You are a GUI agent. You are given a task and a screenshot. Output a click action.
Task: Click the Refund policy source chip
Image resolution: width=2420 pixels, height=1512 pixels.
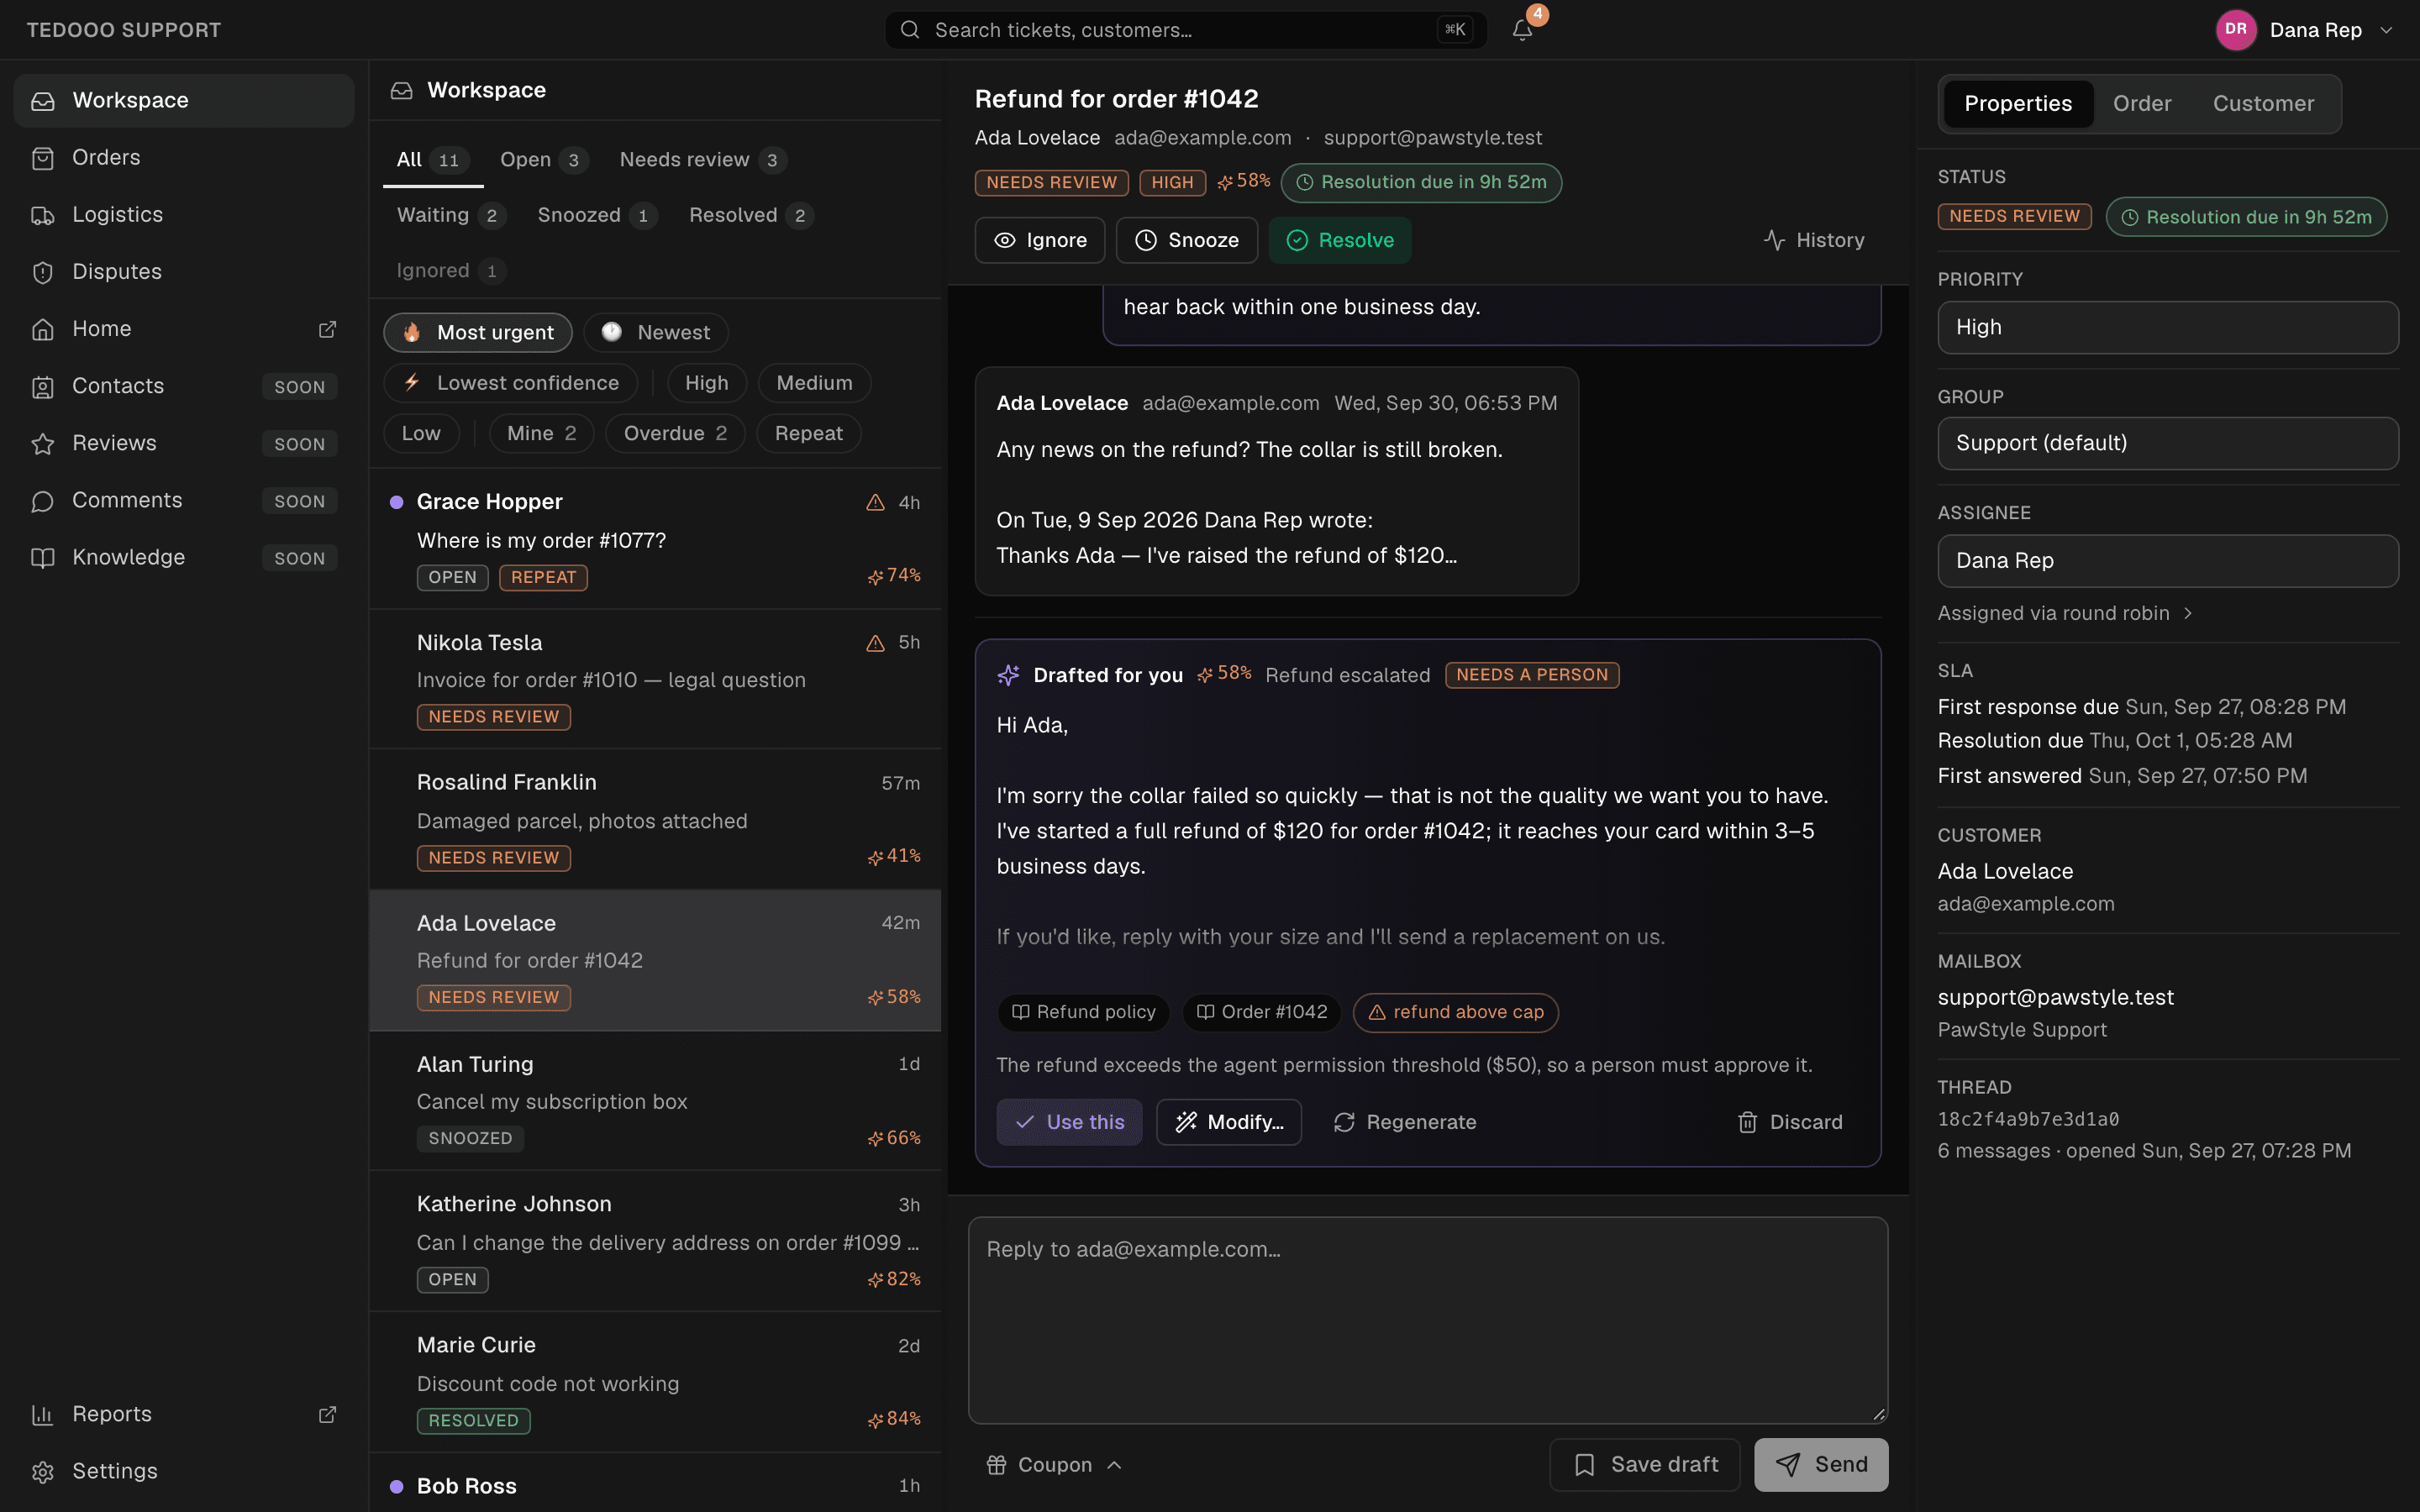pyautogui.click(x=1084, y=1012)
